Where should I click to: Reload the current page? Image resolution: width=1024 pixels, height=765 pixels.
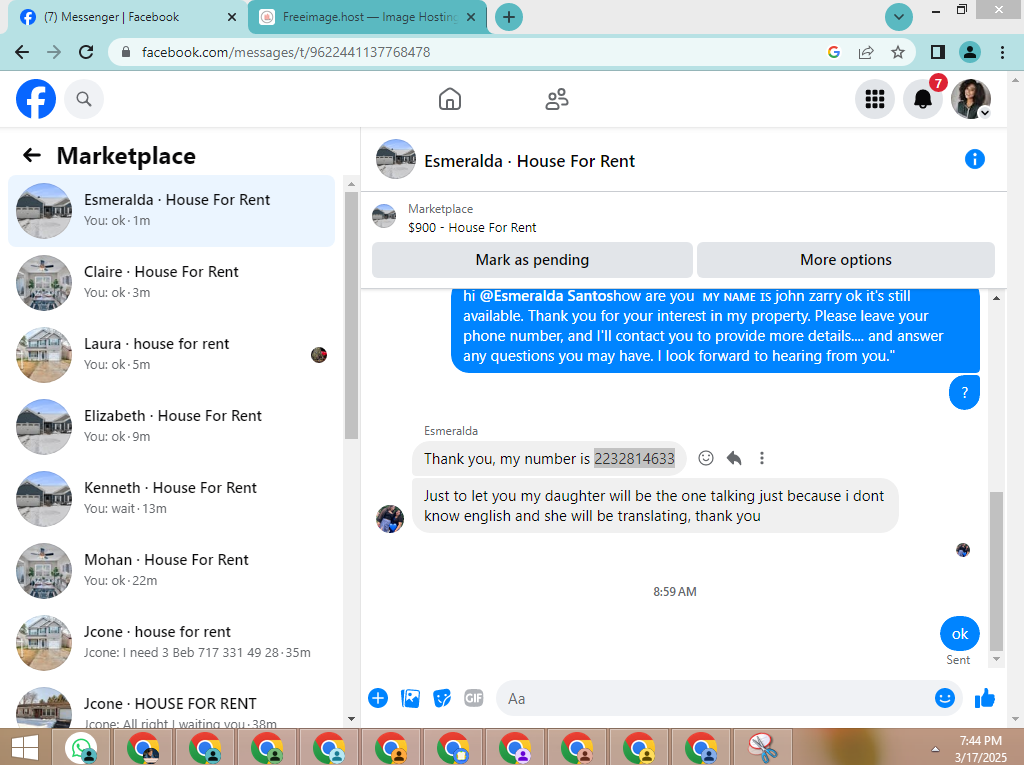point(86,52)
